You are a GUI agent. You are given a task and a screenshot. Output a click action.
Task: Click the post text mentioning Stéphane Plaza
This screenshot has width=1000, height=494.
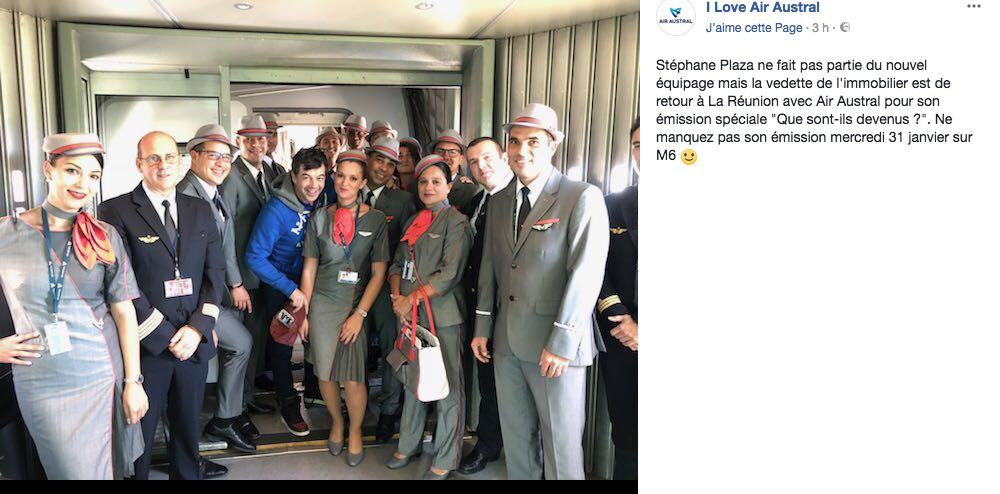click(814, 110)
